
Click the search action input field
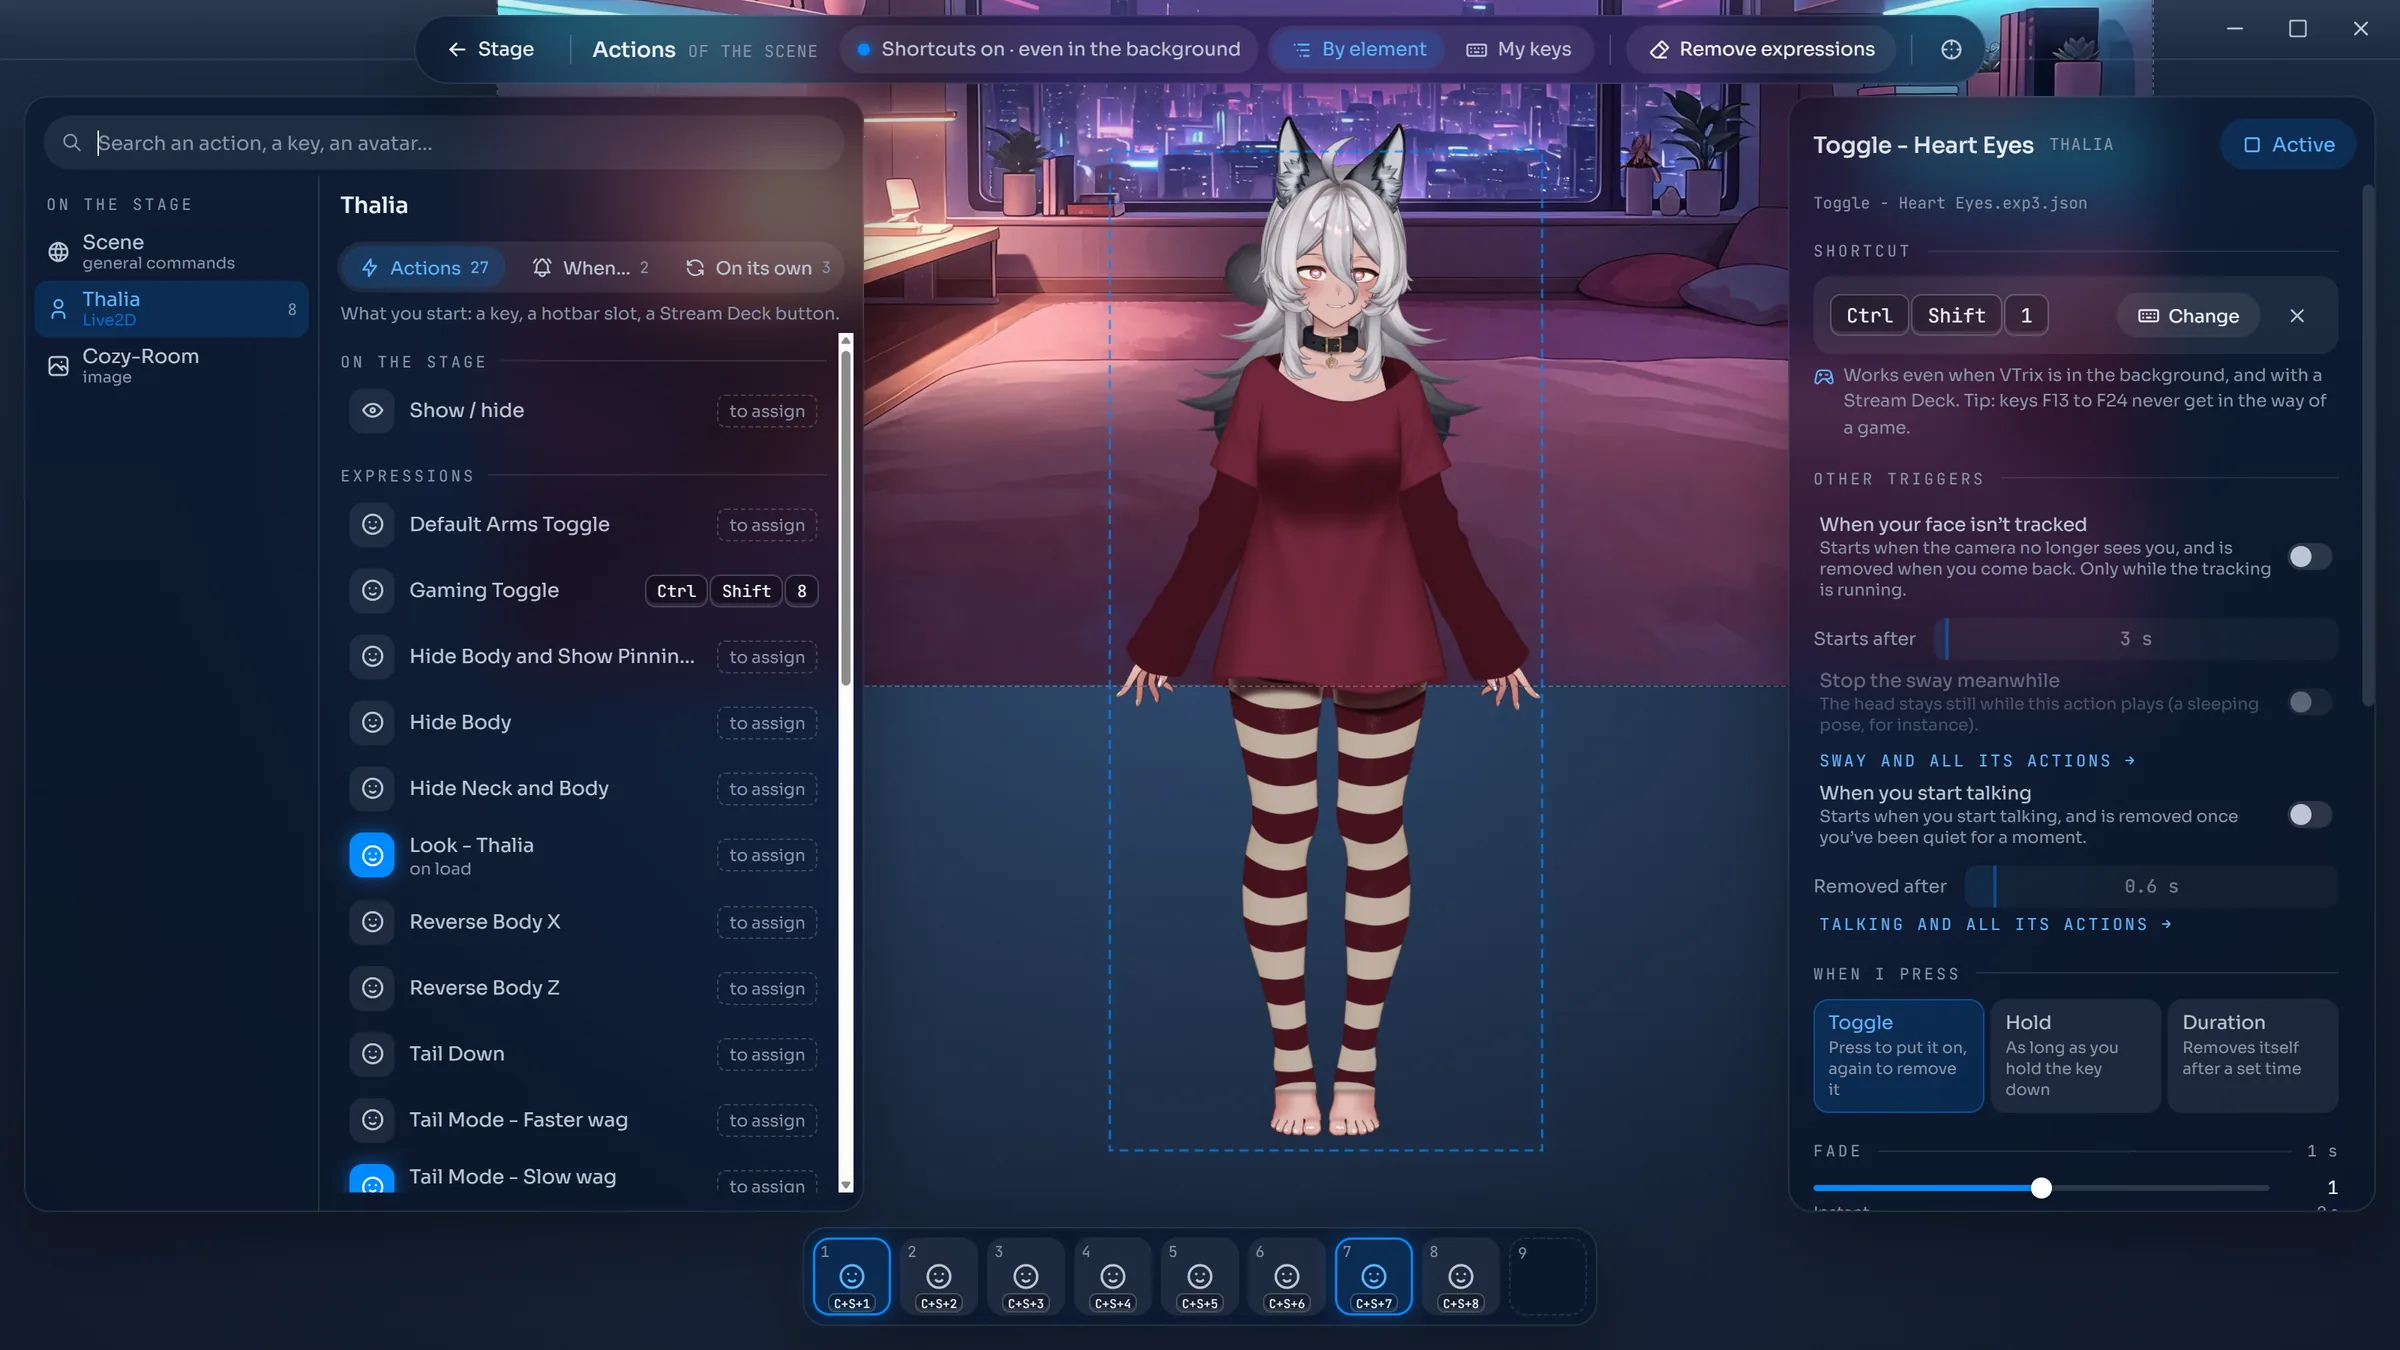click(444, 143)
